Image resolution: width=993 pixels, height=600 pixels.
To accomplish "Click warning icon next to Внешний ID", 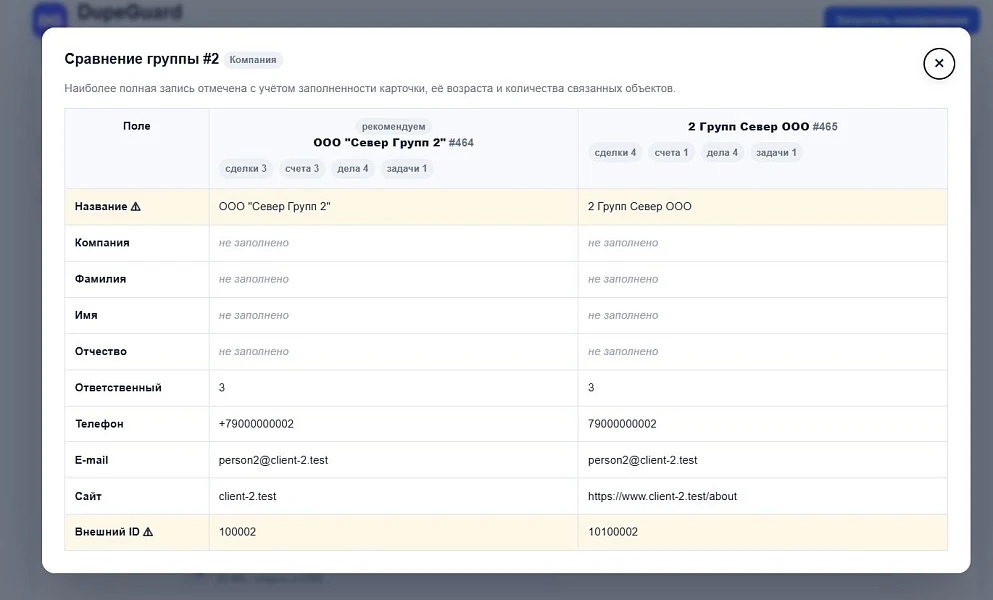I will coord(148,532).
